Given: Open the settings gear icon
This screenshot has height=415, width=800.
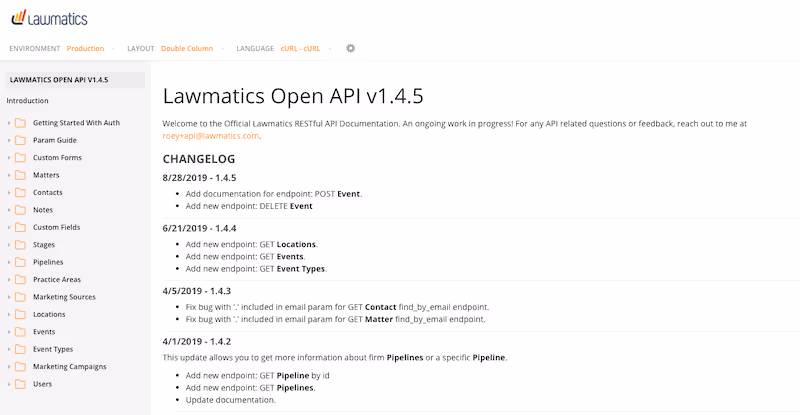Looking at the screenshot, I should tap(351, 48).
